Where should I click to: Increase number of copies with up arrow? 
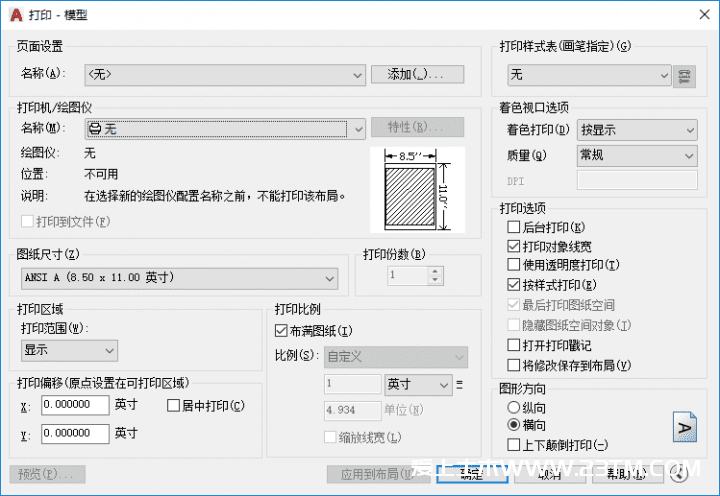click(x=435, y=271)
